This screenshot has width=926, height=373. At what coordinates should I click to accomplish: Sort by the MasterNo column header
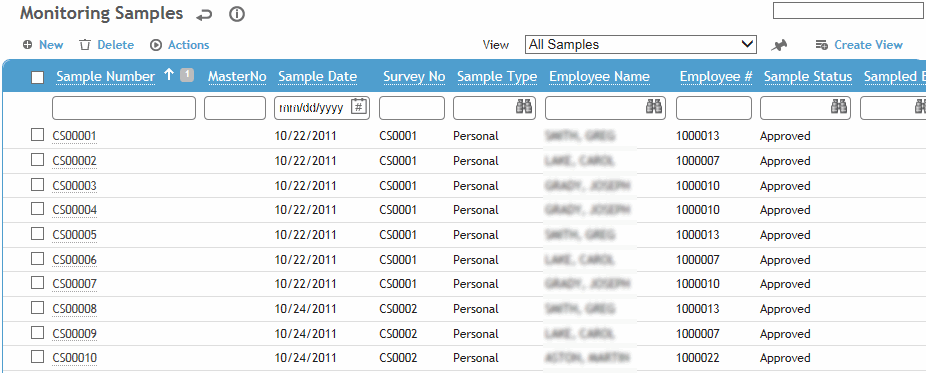237,77
